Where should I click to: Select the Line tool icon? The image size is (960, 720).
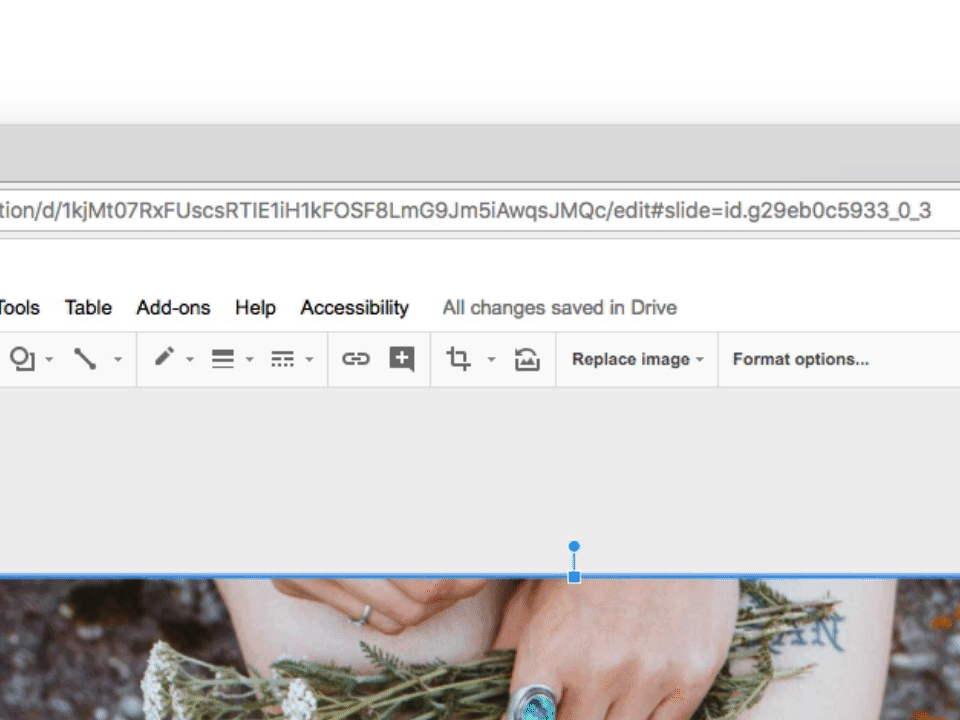84,359
